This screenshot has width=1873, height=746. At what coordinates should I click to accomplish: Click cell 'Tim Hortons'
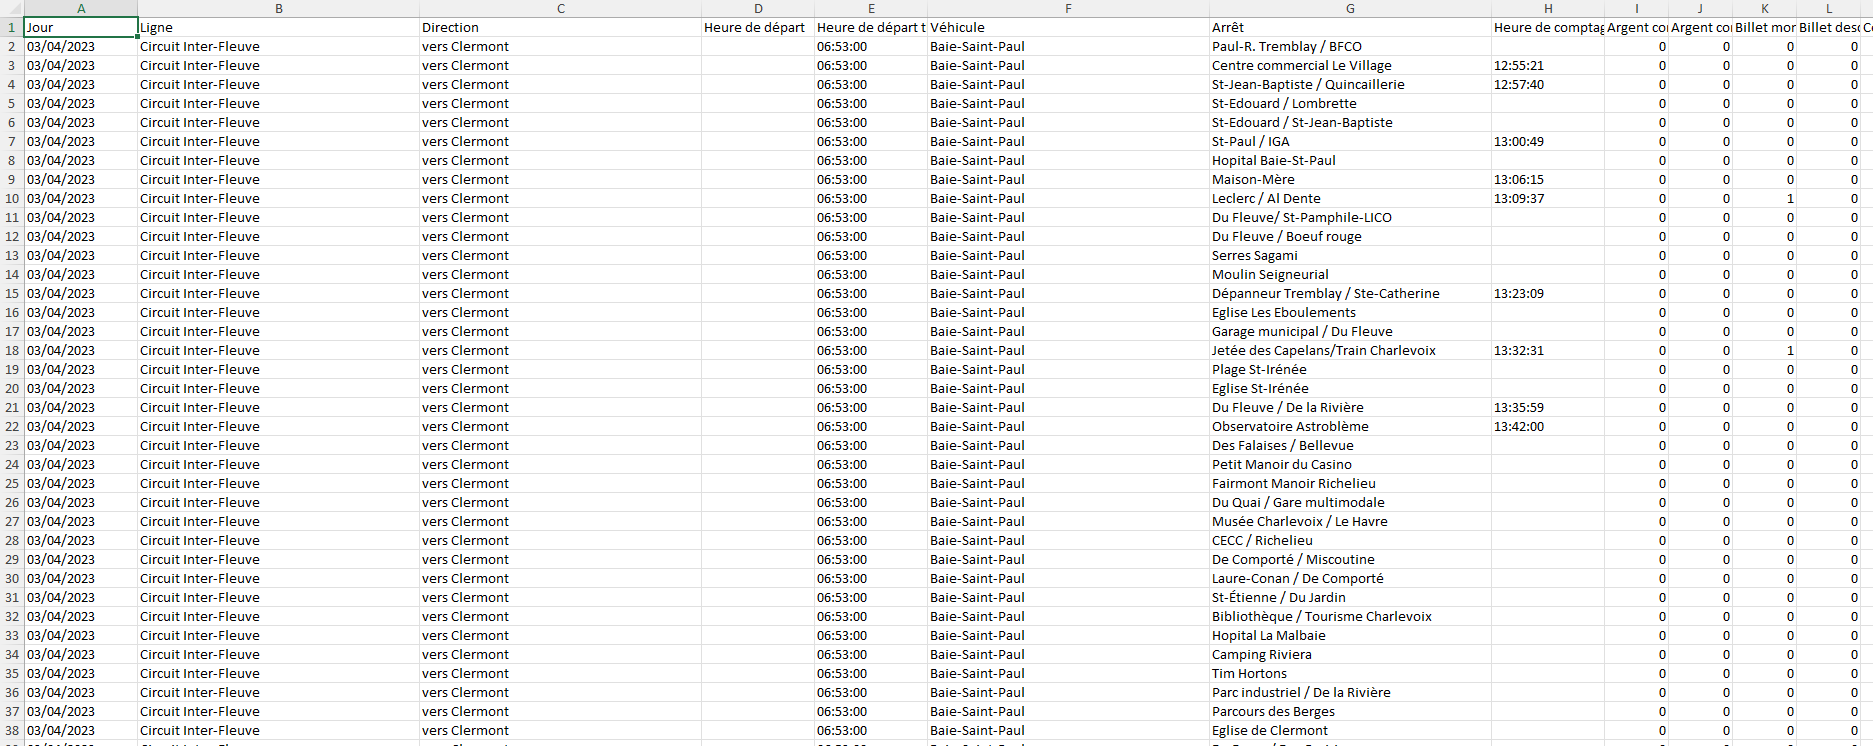1351,673
